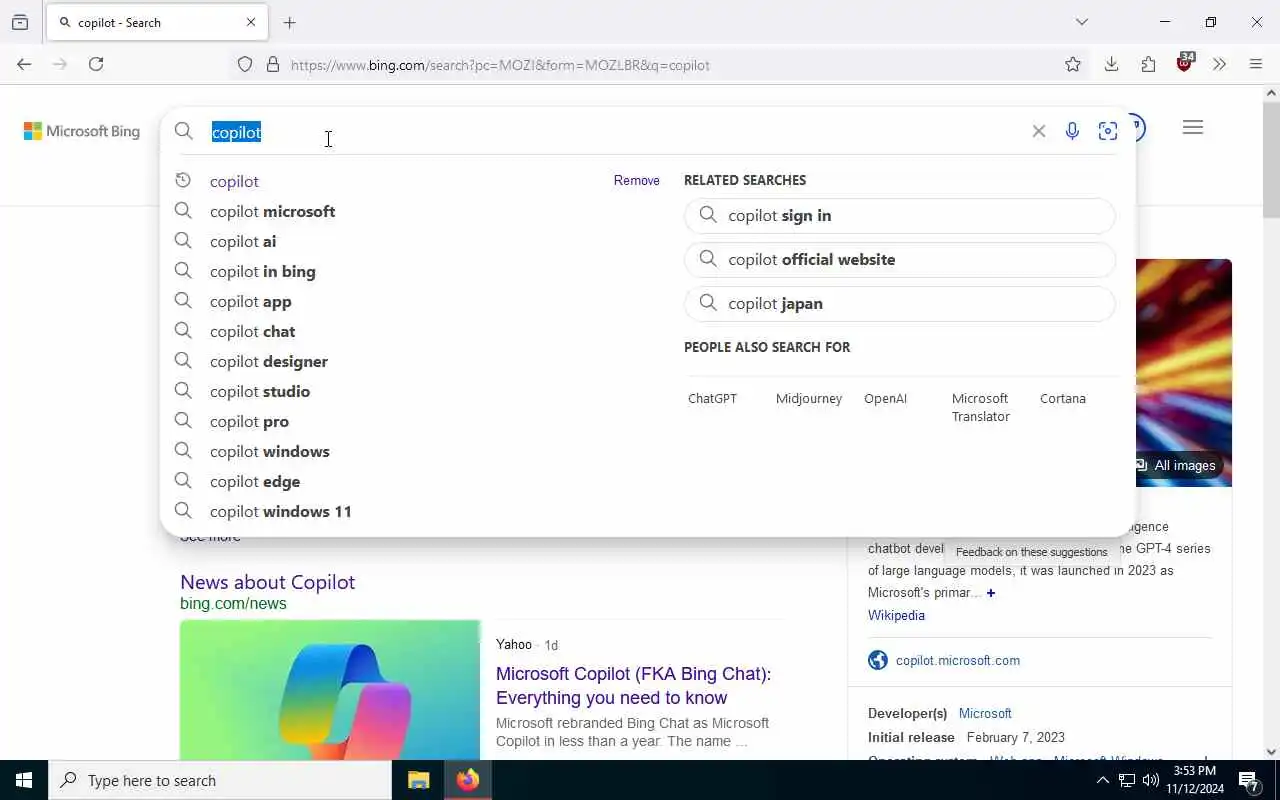Click the Microsoft Bing logo
Viewport: 1280px width, 800px height.
[x=82, y=131]
